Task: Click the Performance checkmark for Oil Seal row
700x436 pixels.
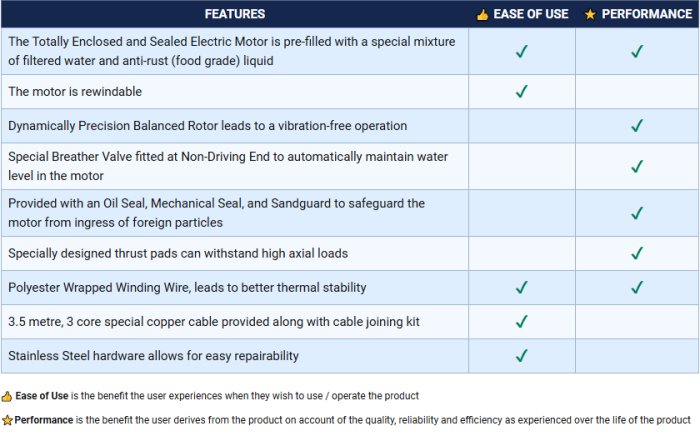Action: tap(637, 212)
